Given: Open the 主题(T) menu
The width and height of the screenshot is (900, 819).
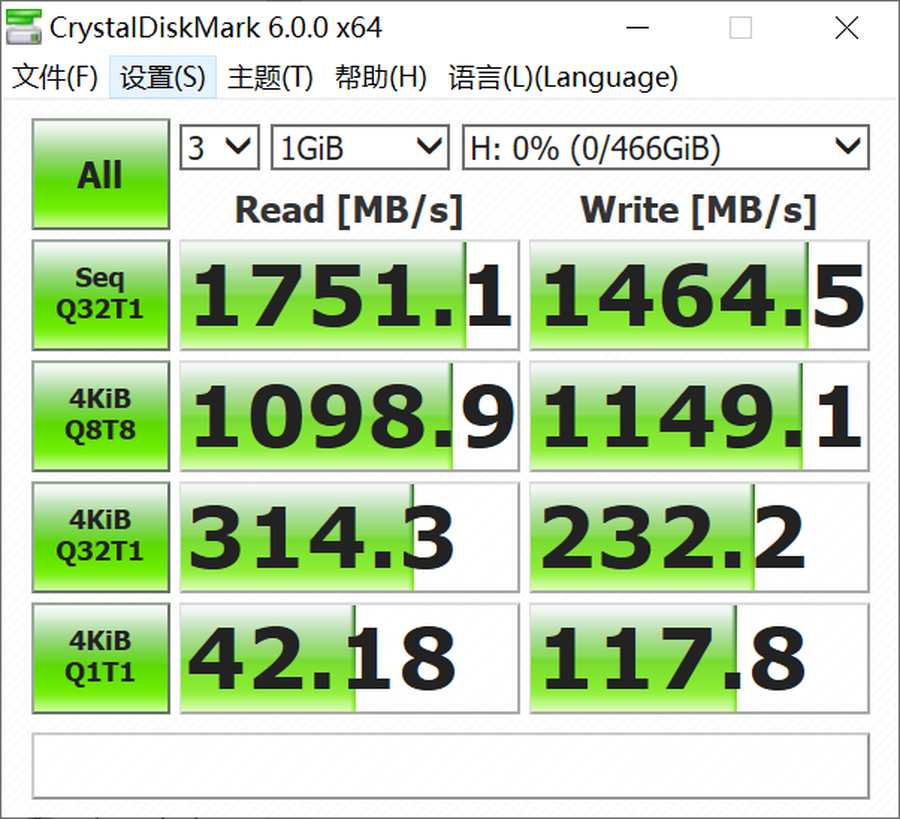Looking at the screenshot, I should tap(270, 78).
